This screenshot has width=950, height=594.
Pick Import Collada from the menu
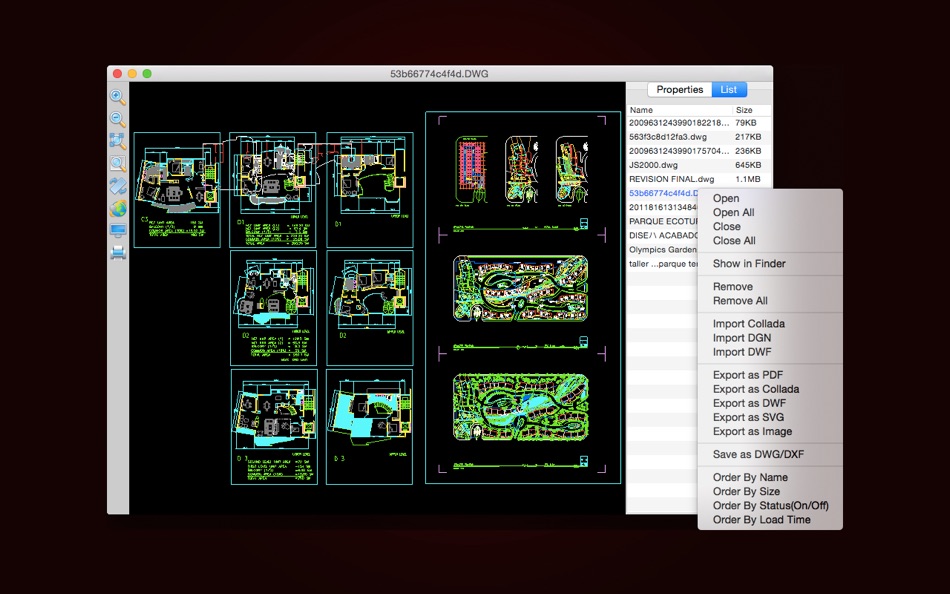coord(748,324)
